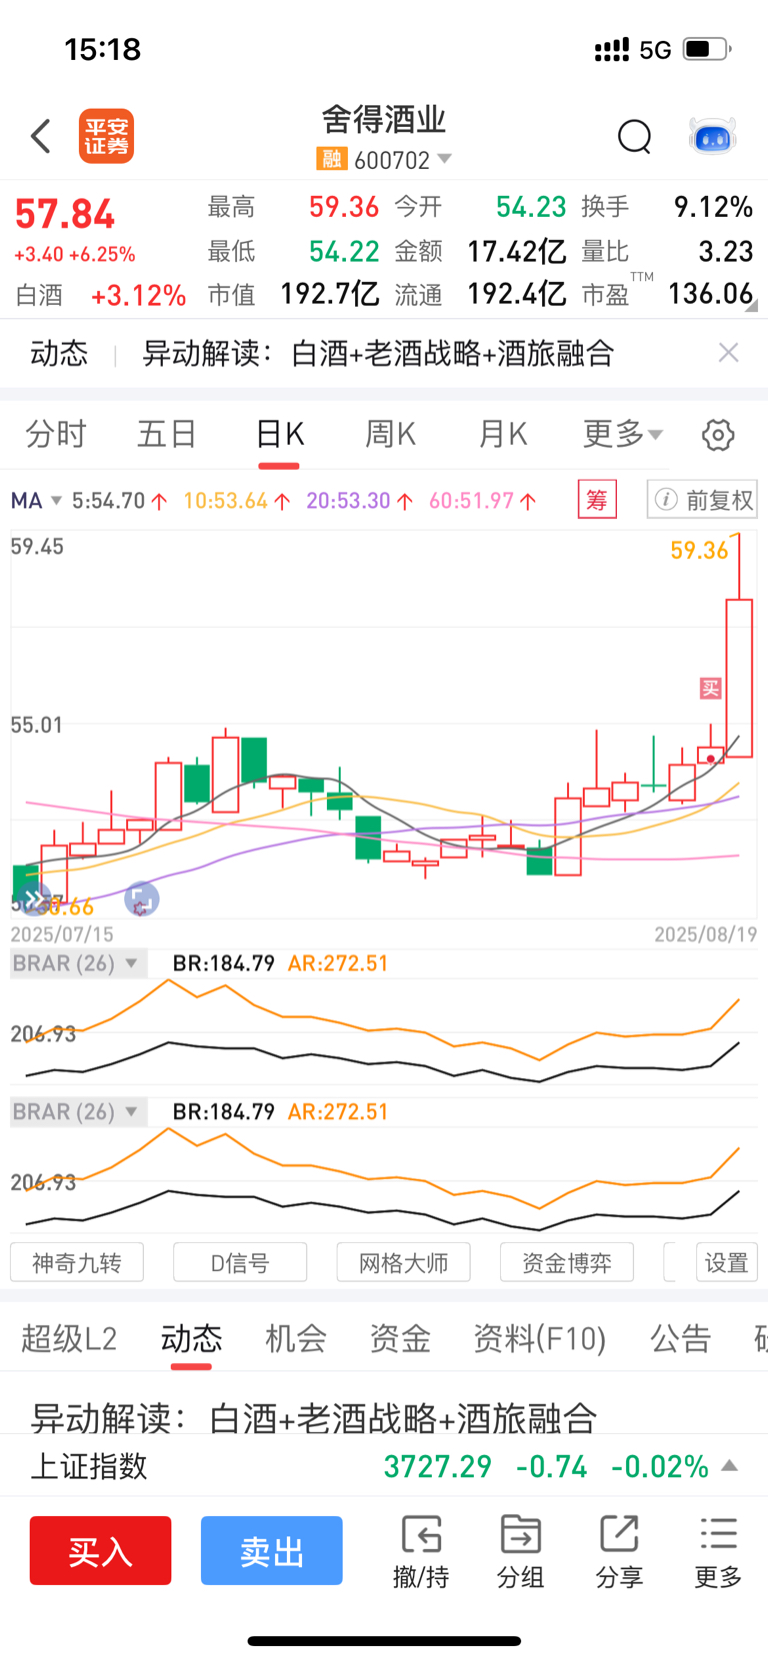Viewport: 768px width, 1663px height.
Task: Open the robot assistant icon
Action: (x=712, y=136)
